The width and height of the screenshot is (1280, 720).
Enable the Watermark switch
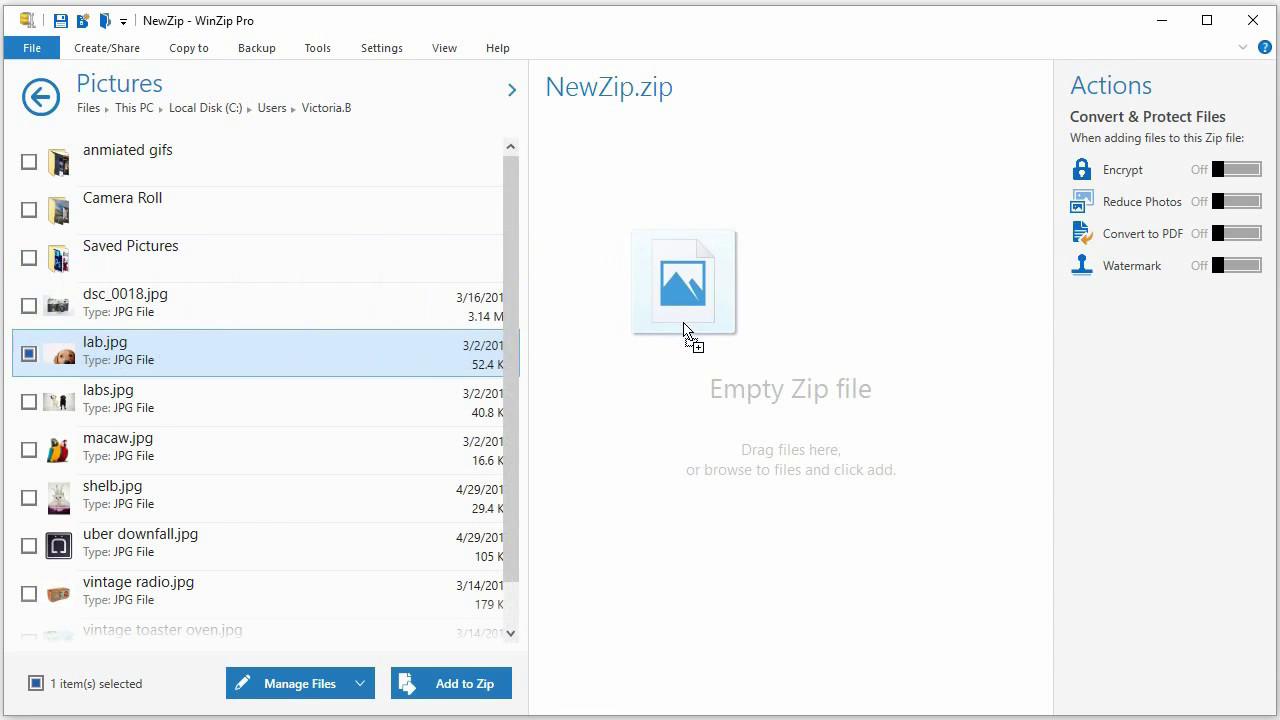click(x=1237, y=265)
